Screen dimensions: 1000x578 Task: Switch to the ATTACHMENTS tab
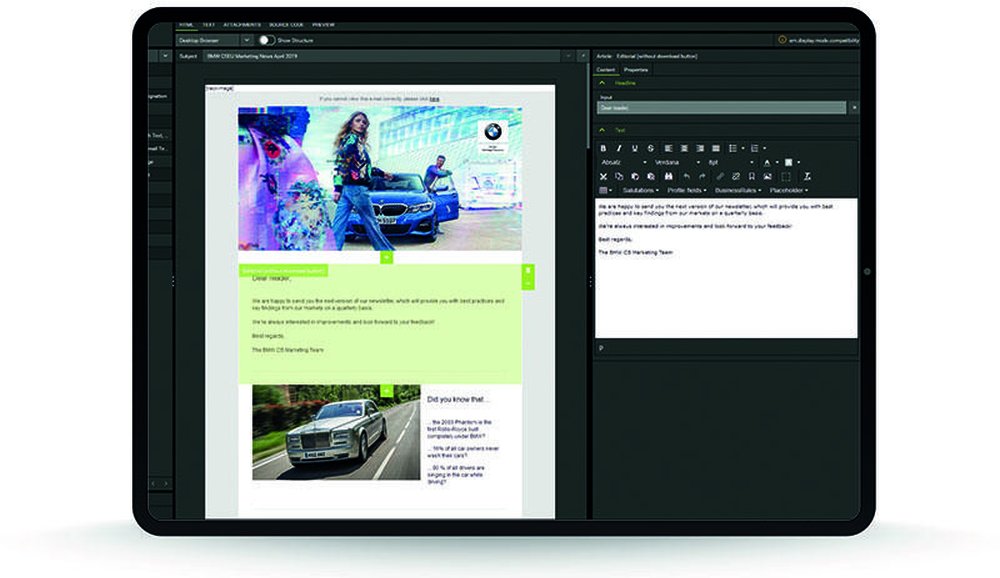[242, 24]
